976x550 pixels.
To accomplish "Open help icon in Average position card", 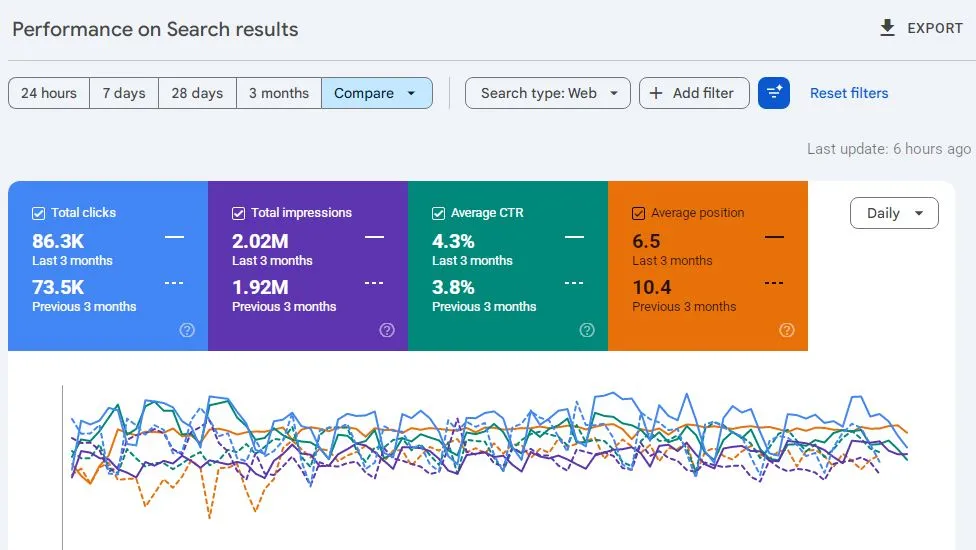I will pos(786,330).
